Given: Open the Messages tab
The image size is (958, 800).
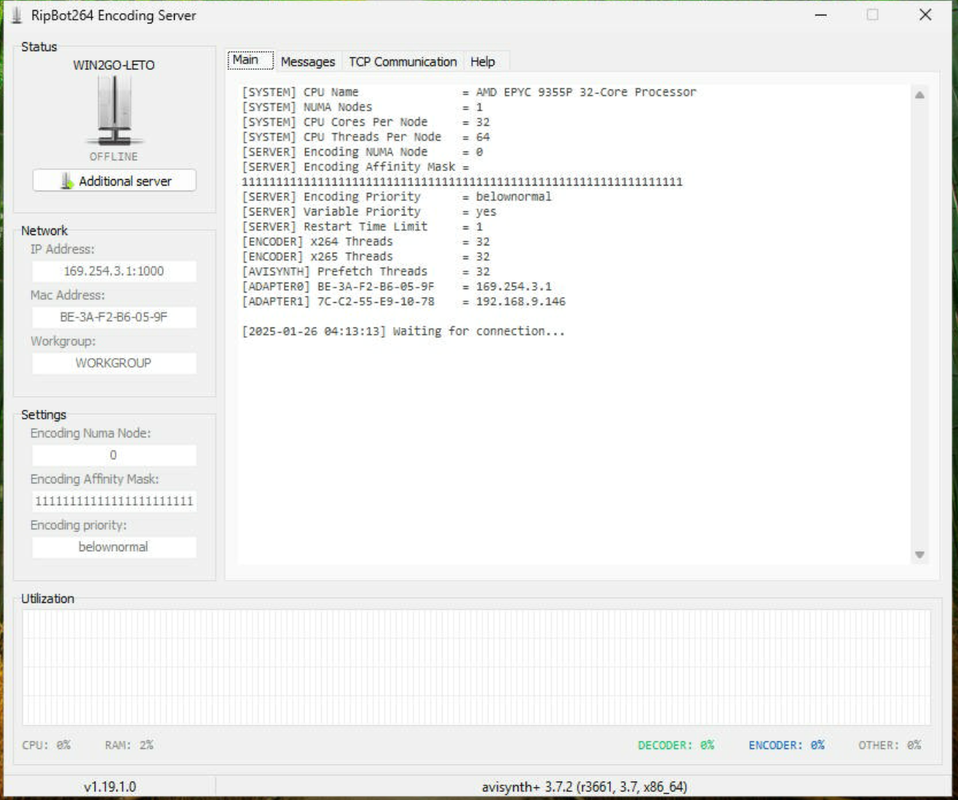Looking at the screenshot, I should point(307,62).
